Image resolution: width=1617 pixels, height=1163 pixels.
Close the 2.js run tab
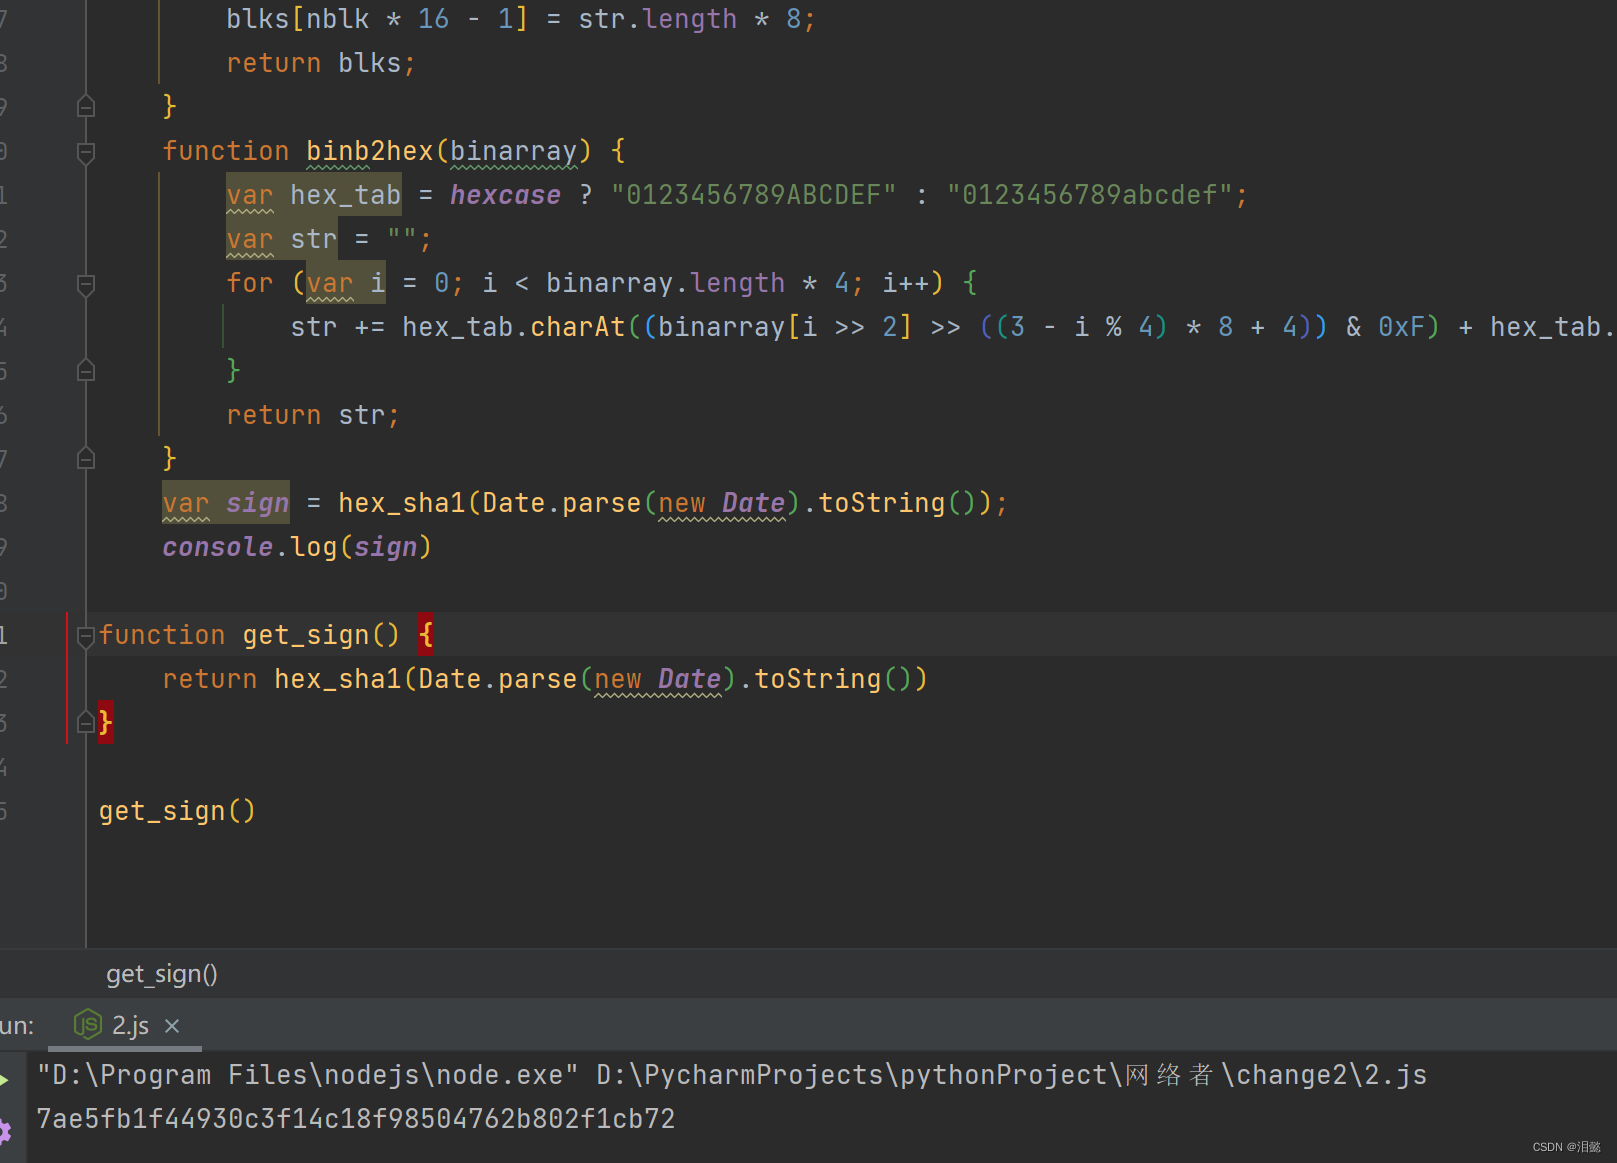click(172, 1026)
